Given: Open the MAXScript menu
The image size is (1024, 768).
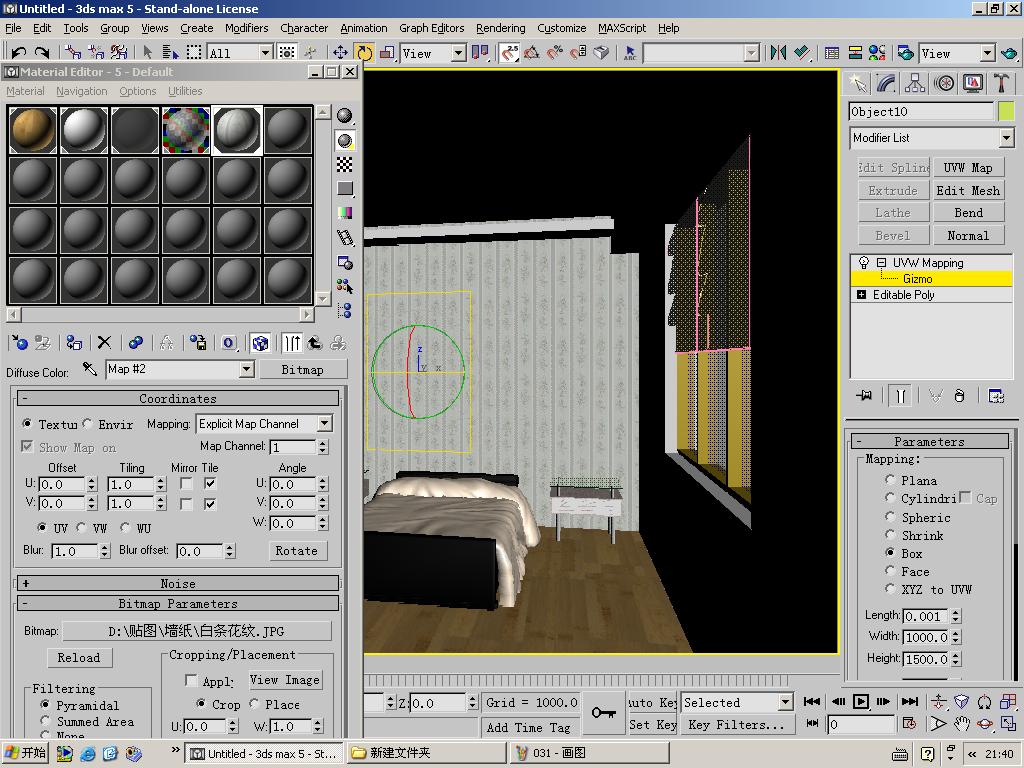Looking at the screenshot, I should [621, 28].
